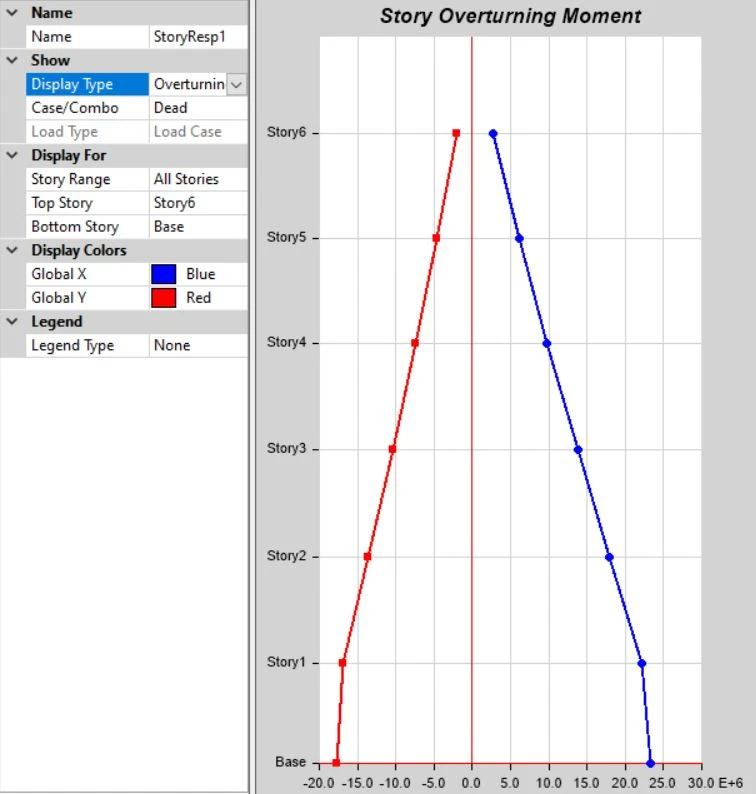Select the Case/Combo value Dead

click(x=197, y=108)
